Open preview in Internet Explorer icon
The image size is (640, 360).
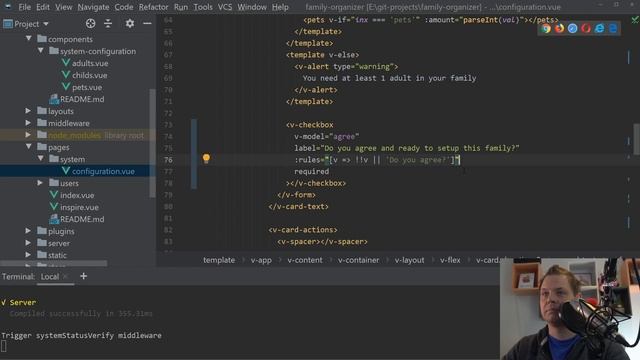[600, 28]
